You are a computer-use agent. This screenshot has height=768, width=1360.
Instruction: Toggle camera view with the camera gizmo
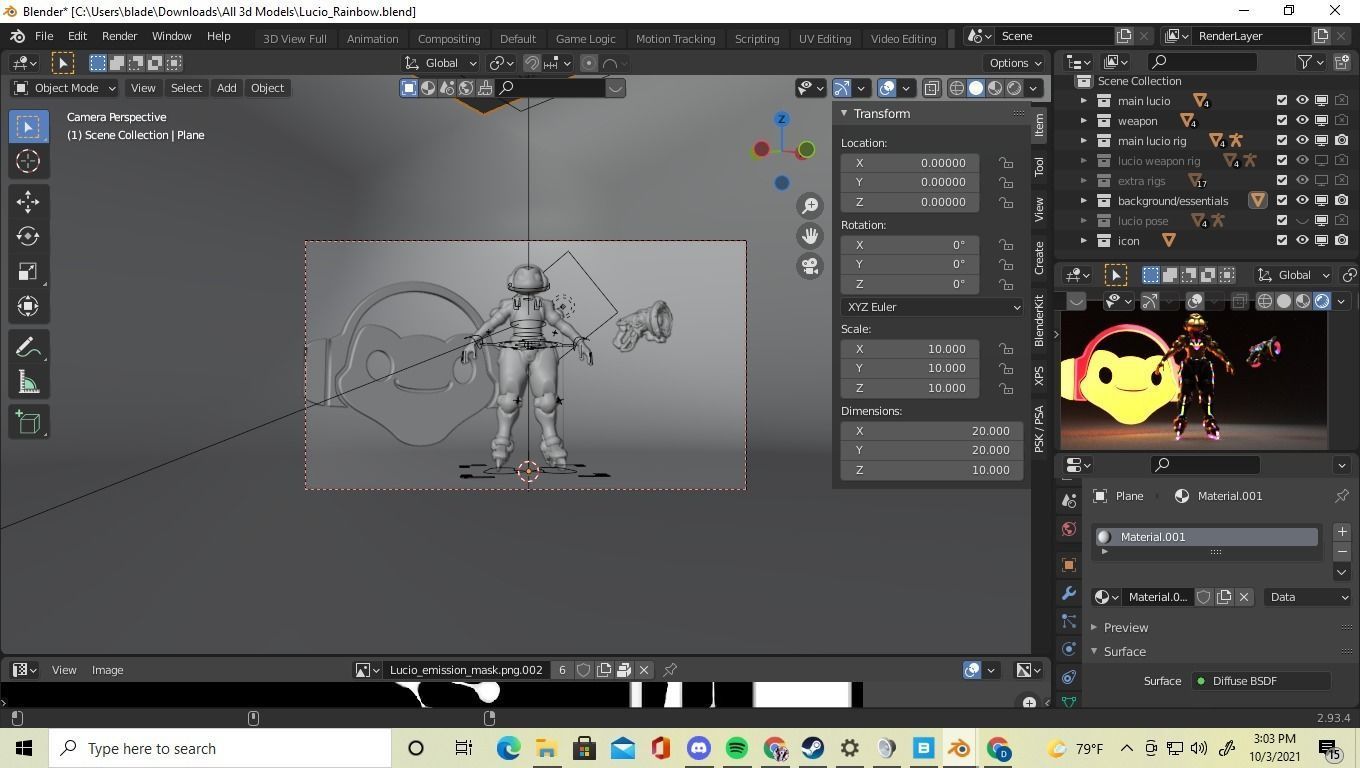click(810, 266)
